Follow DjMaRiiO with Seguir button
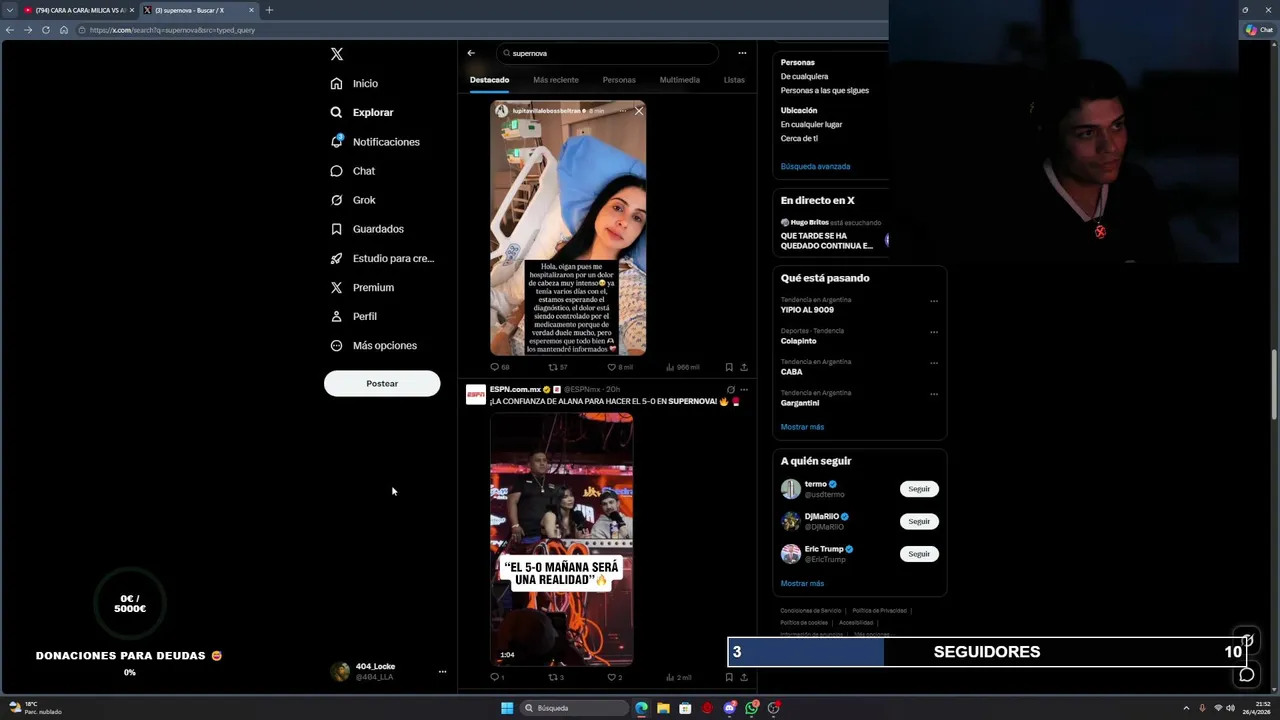 [x=919, y=521]
